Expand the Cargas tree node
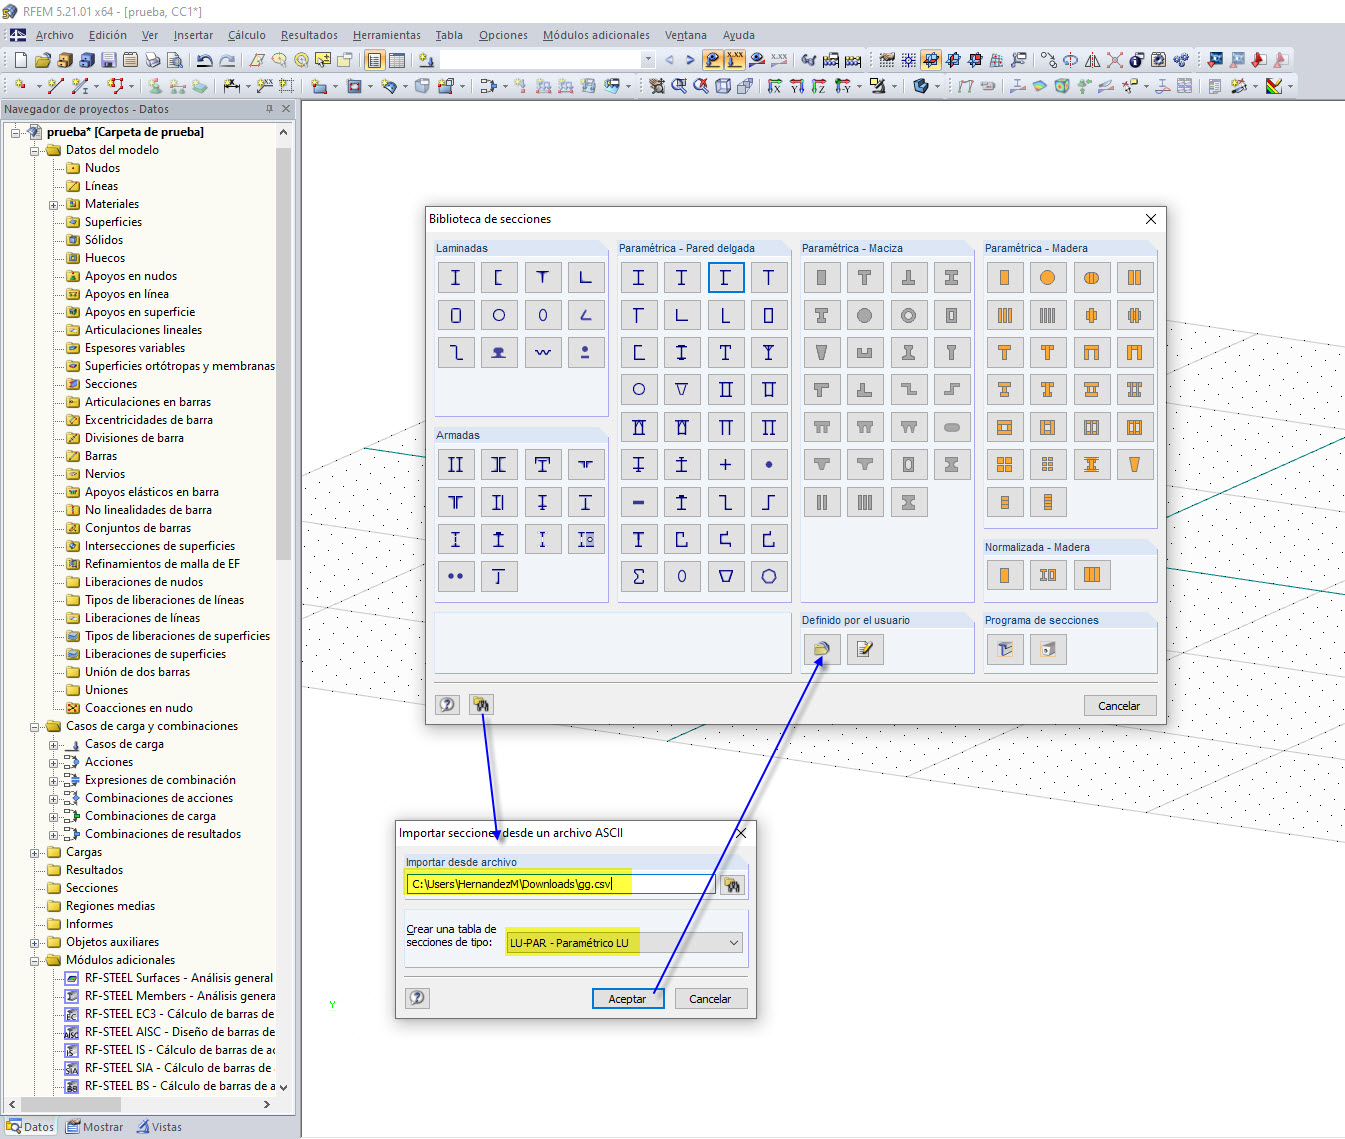 click(x=35, y=853)
